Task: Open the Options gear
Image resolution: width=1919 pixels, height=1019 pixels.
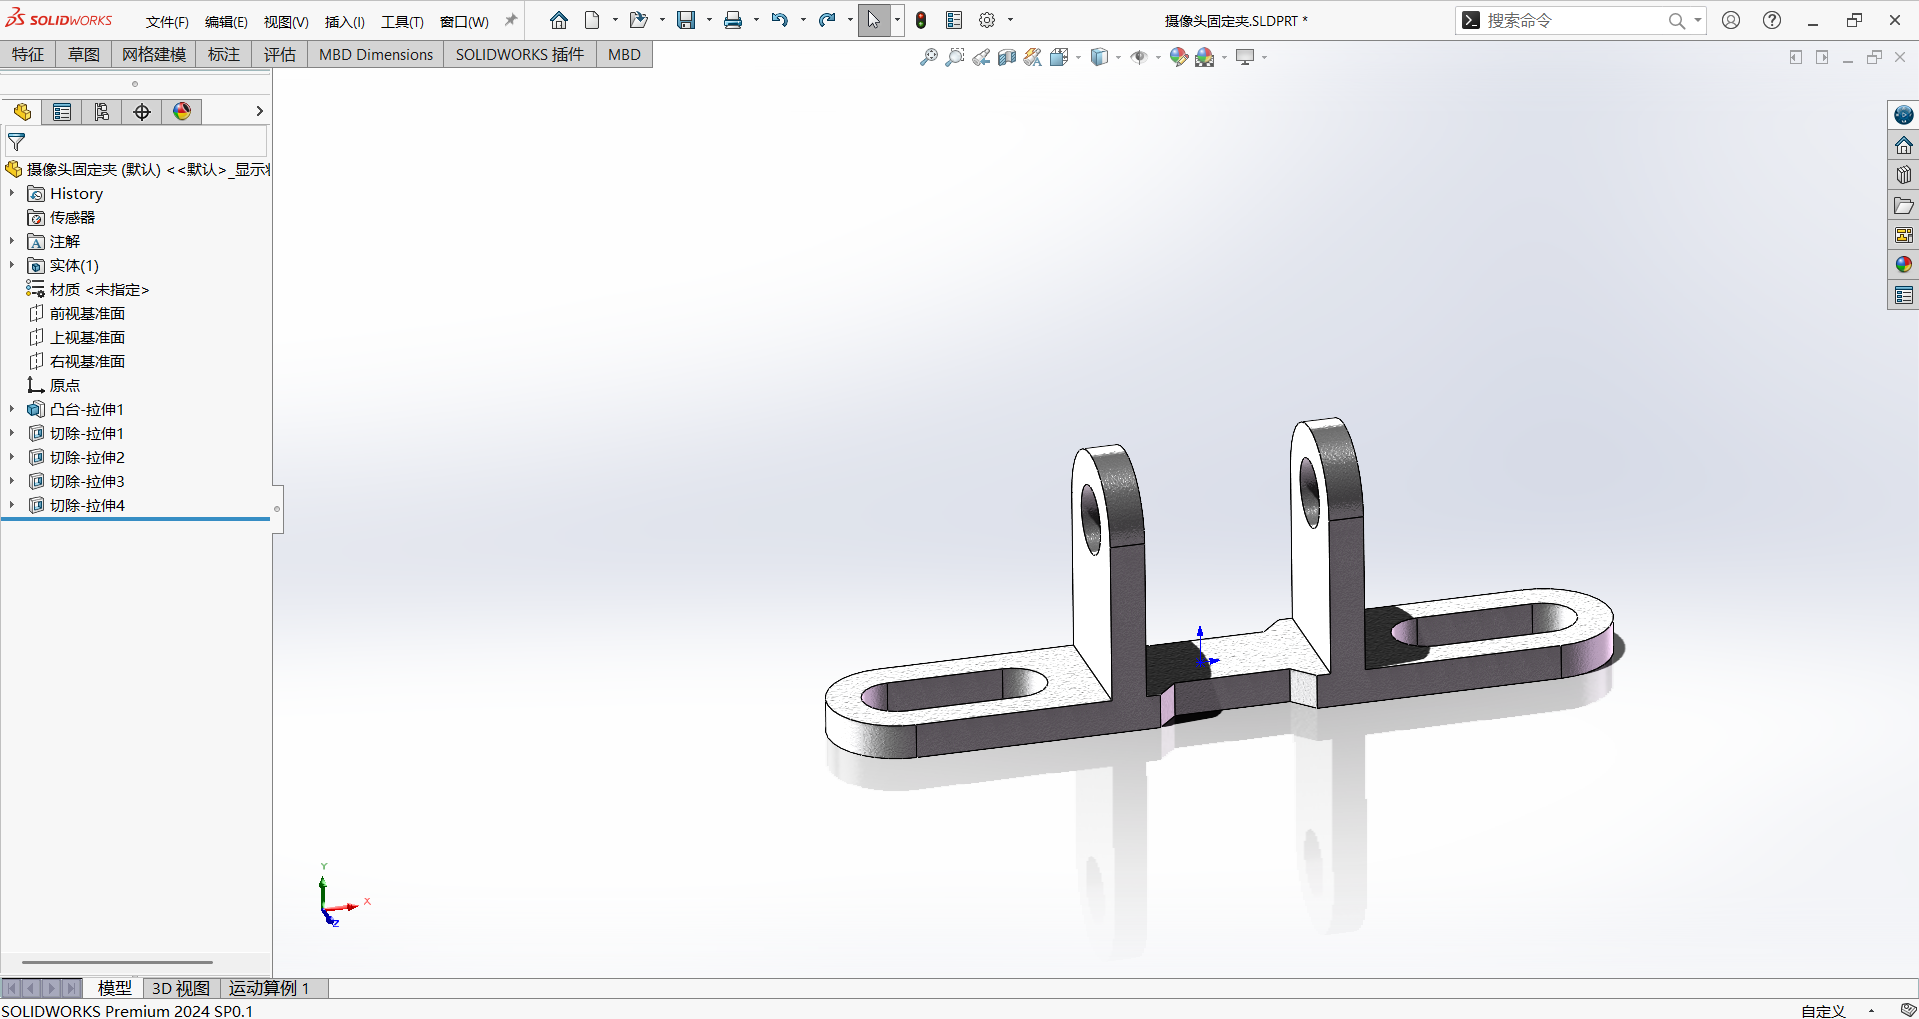Action: [x=987, y=20]
